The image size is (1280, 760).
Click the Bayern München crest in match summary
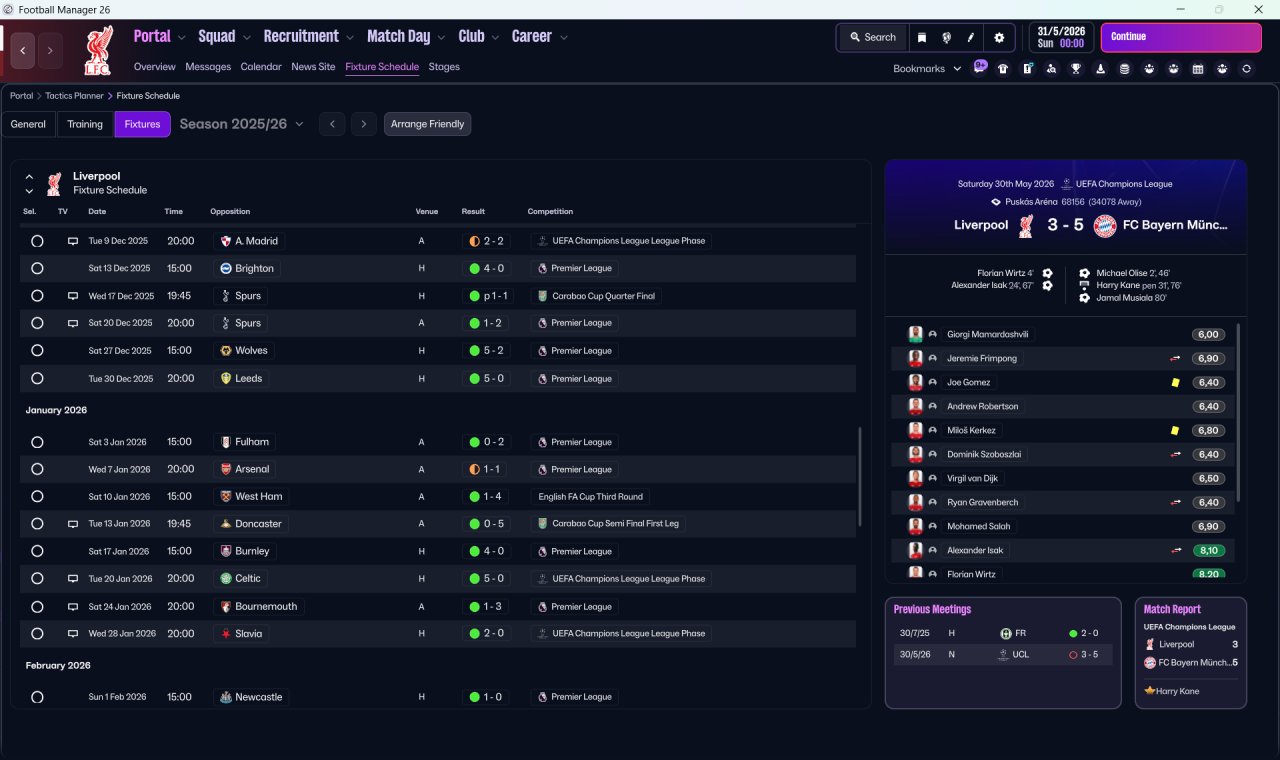1105,226
